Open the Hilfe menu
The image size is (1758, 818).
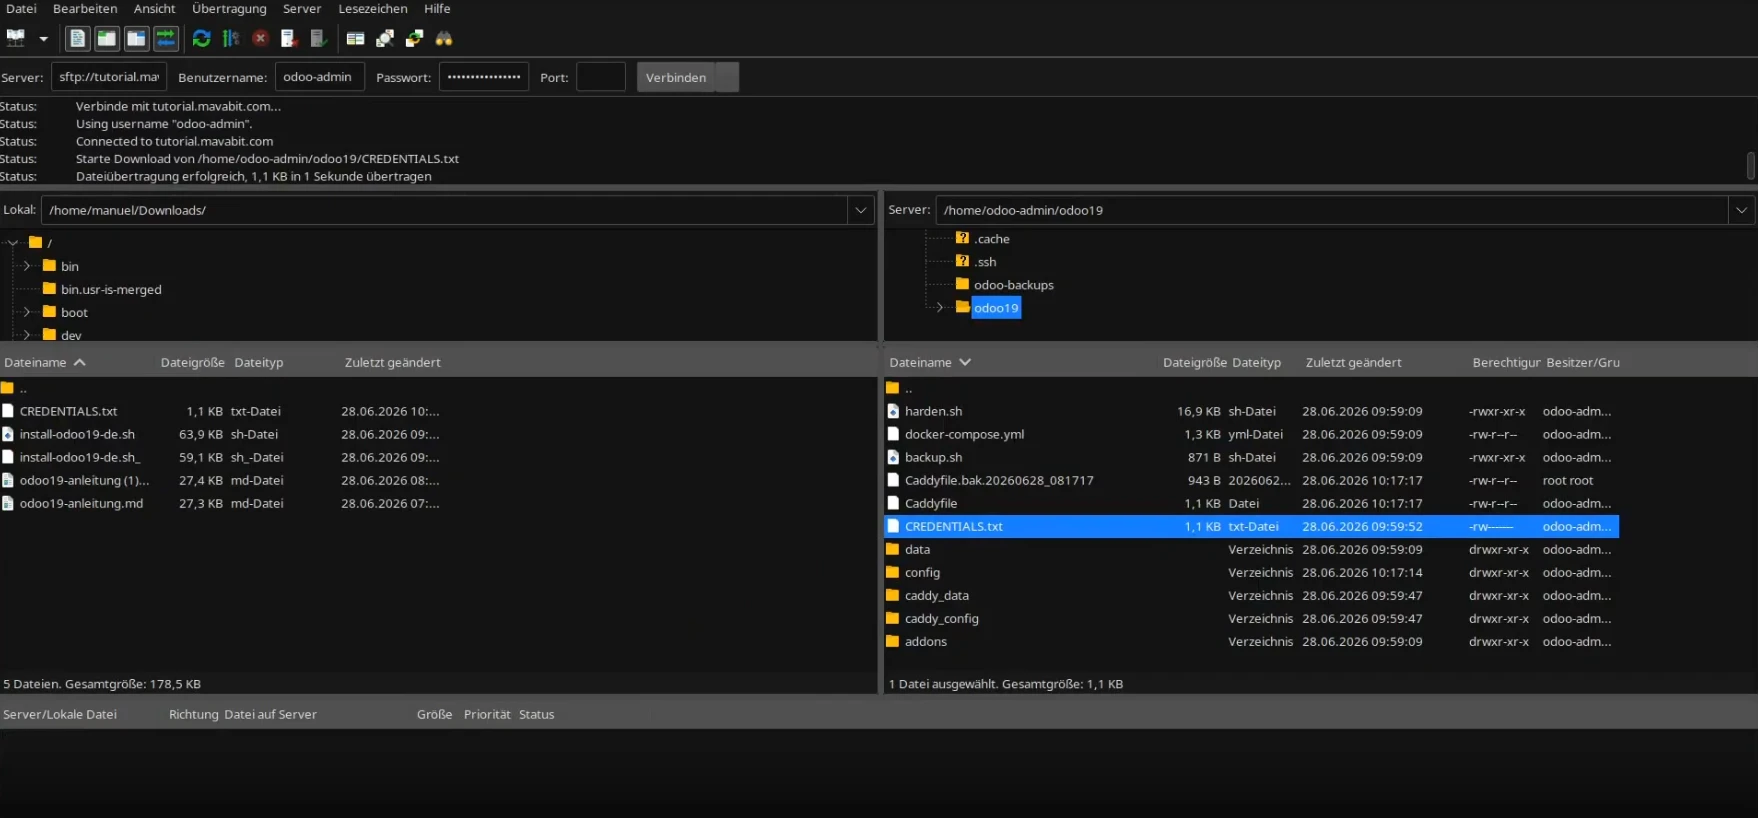tap(437, 9)
